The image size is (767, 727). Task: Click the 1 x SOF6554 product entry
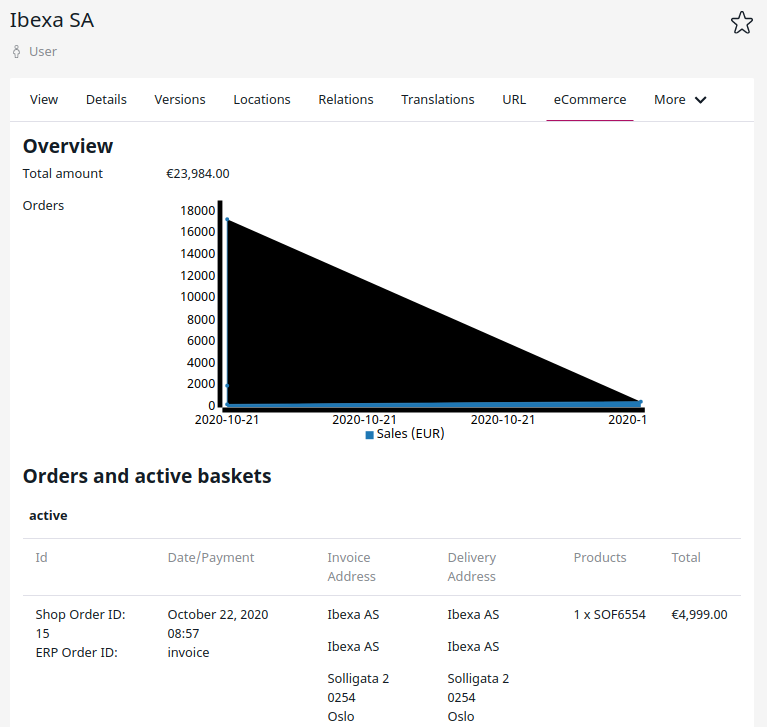[609, 614]
